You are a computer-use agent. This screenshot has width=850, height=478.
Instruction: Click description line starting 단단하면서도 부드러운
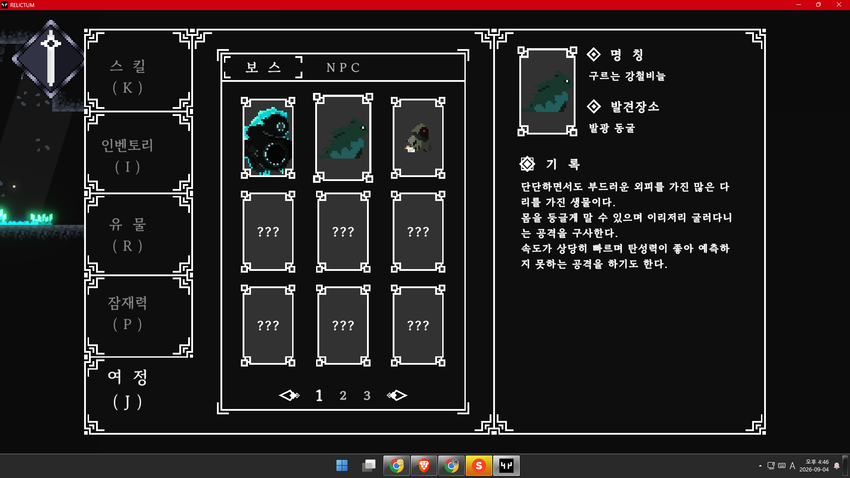pos(625,187)
